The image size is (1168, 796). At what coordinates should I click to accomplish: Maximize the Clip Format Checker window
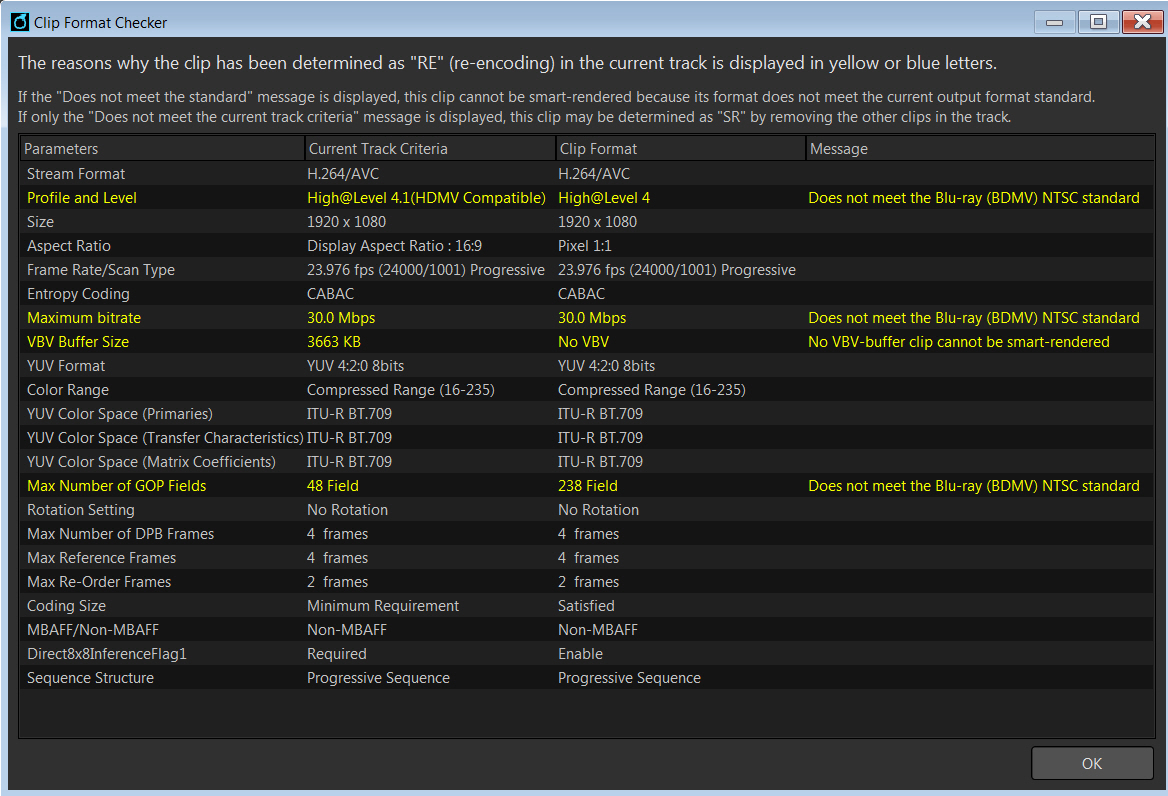[1098, 22]
